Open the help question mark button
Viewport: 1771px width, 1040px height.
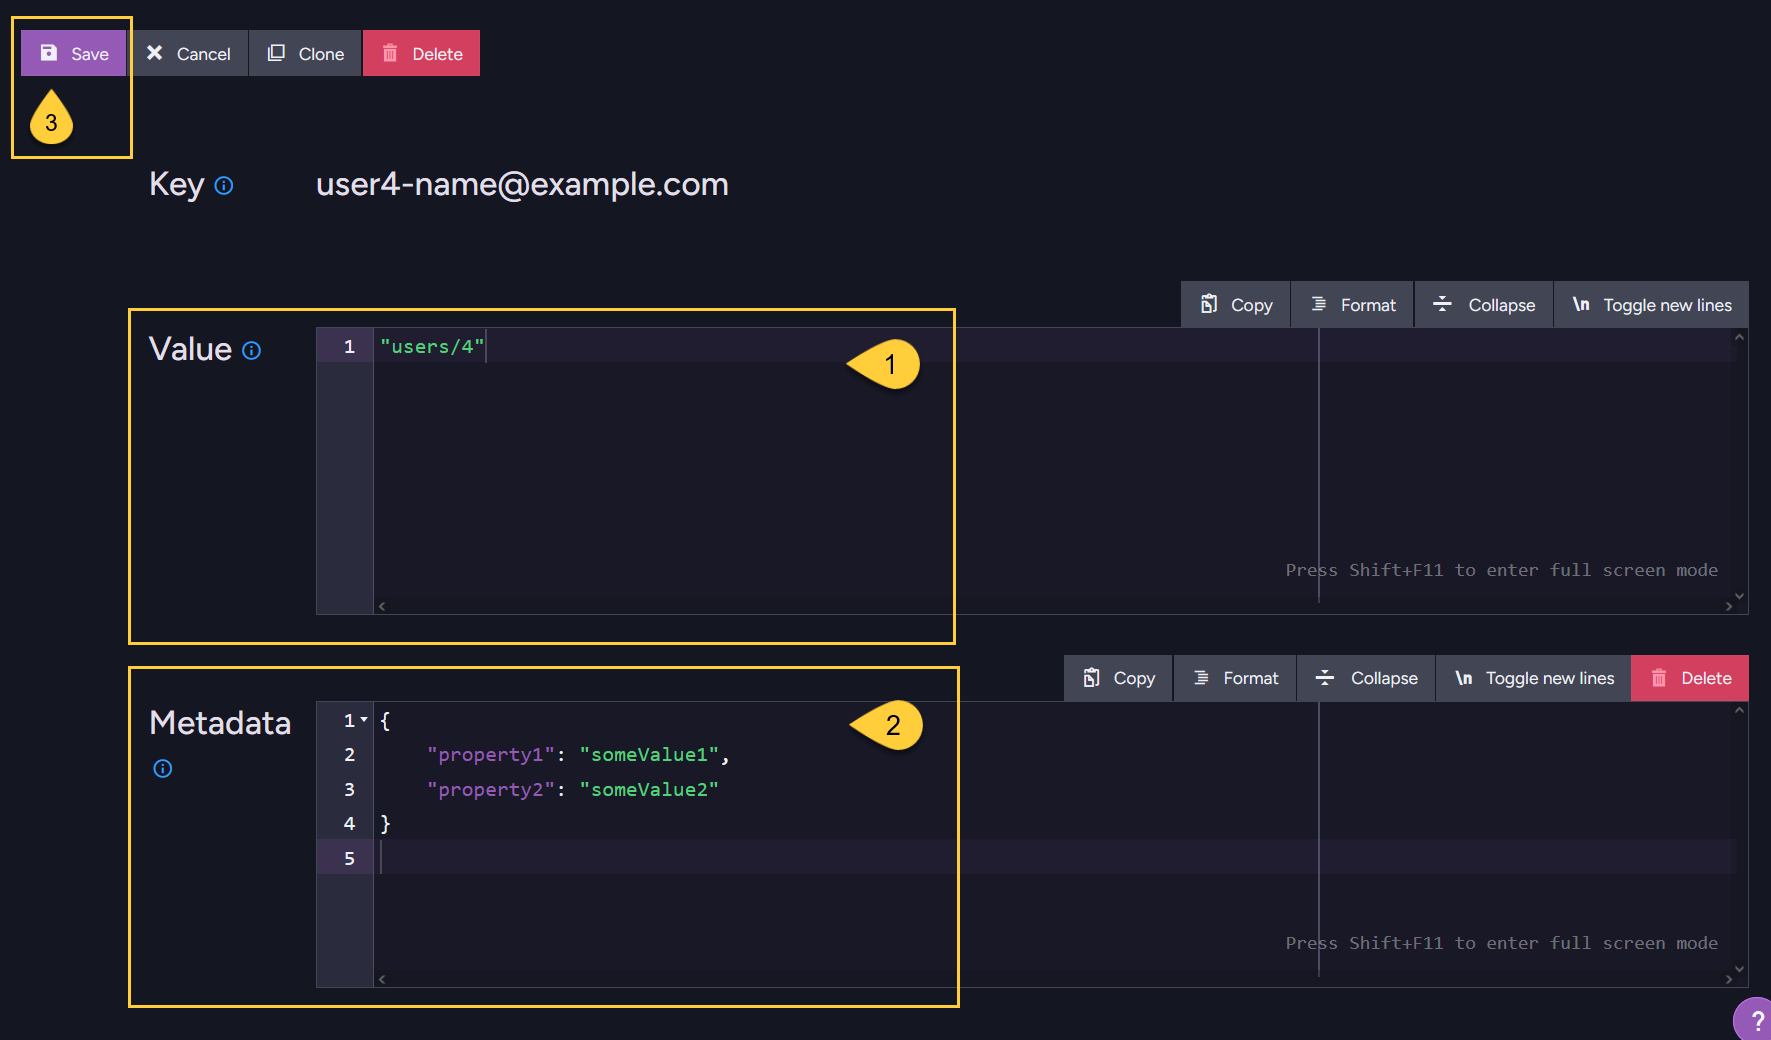(x=1755, y=1020)
